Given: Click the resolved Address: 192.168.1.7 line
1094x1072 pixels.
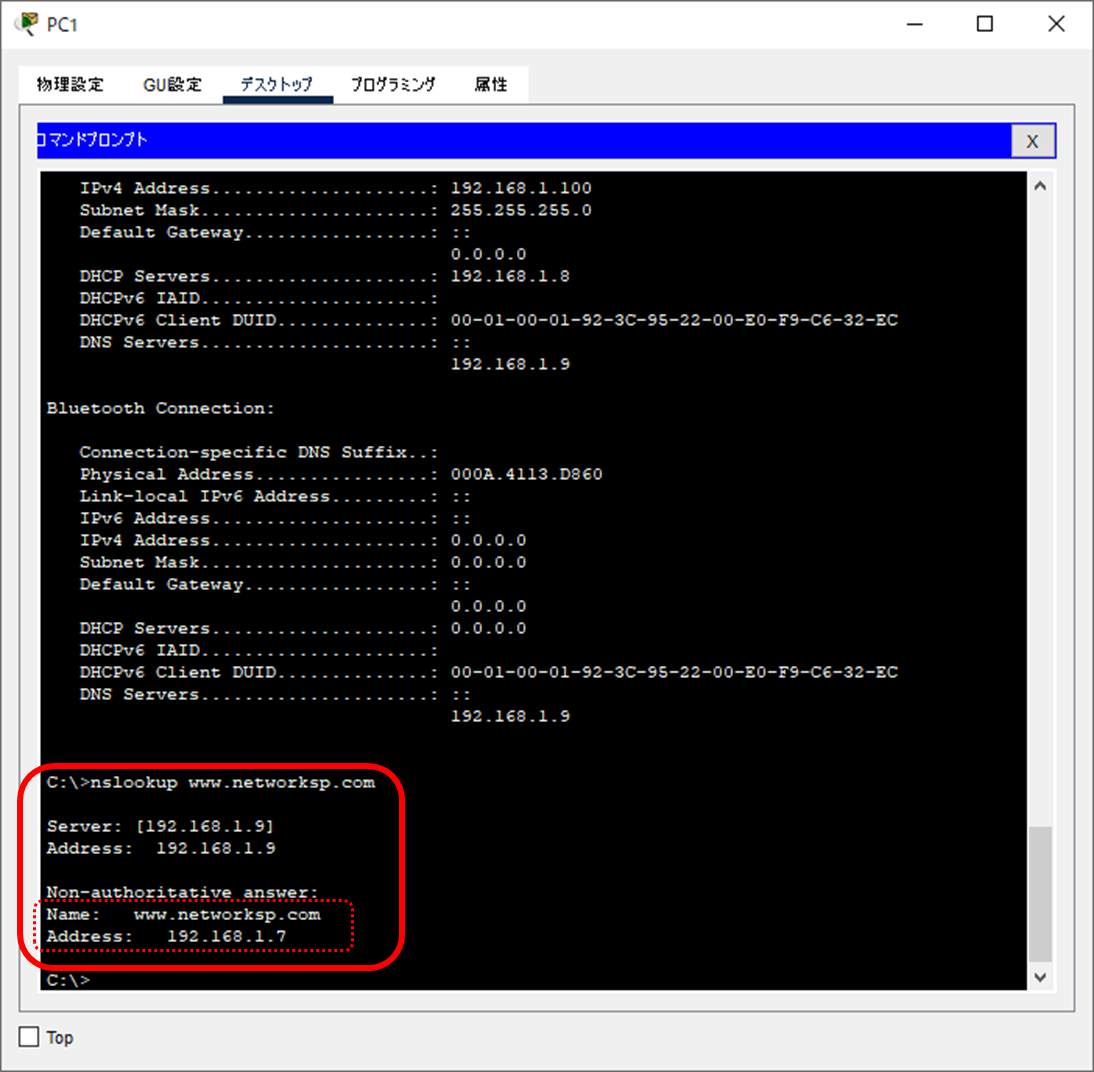Looking at the screenshot, I should pyautogui.click(x=166, y=937).
